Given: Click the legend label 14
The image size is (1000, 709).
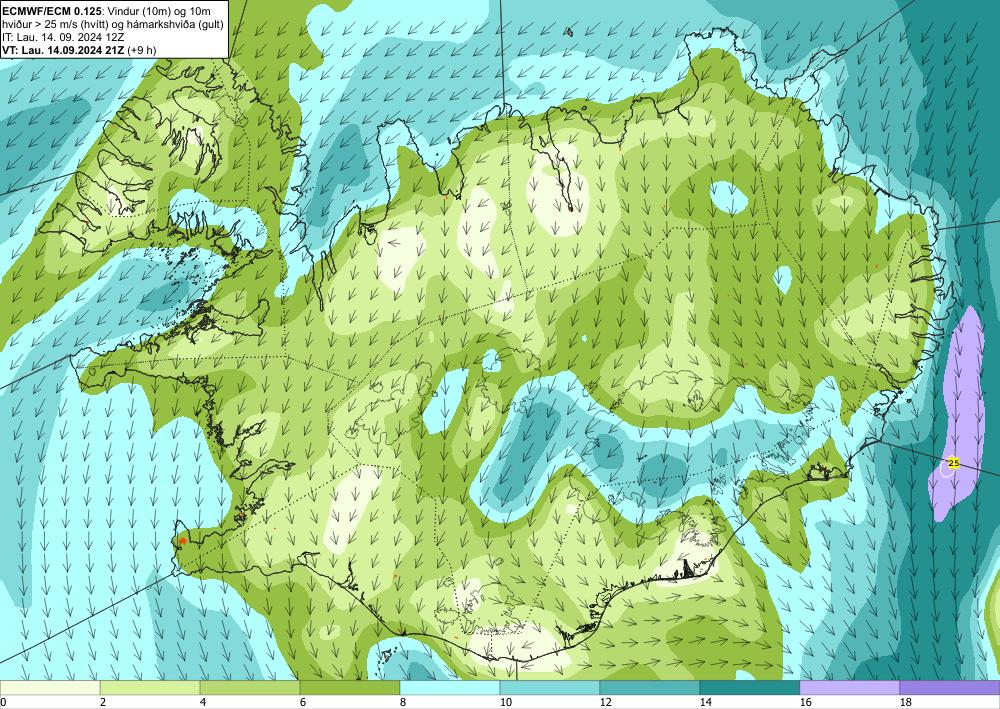Looking at the screenshot, I should 705,703.
